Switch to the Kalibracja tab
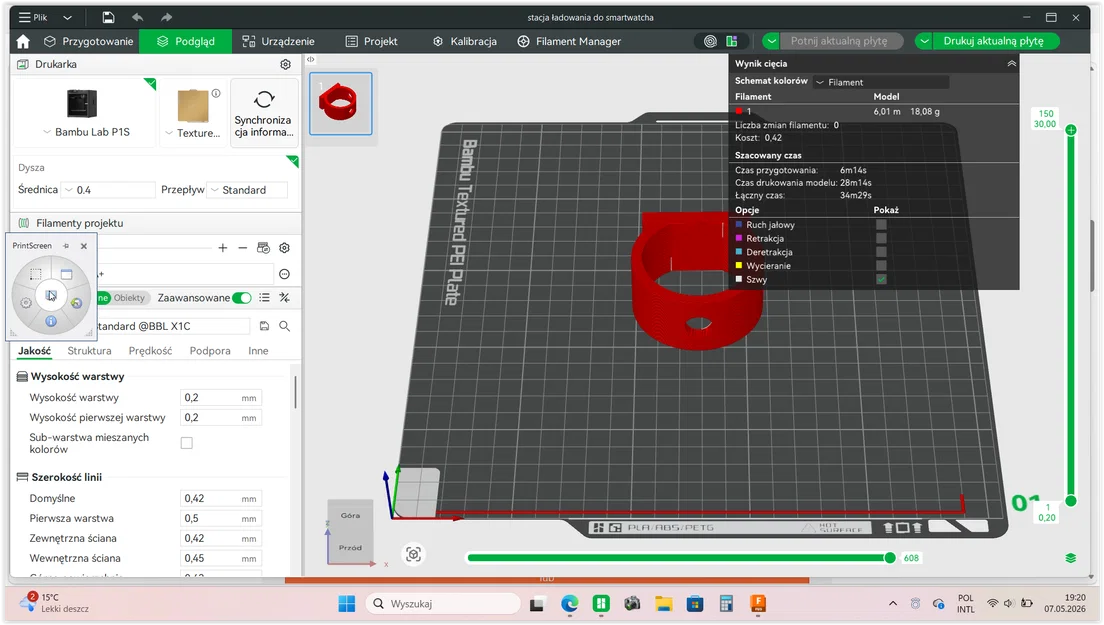The width and height of the screenshot is (1104, 625). tap(465, 42)
